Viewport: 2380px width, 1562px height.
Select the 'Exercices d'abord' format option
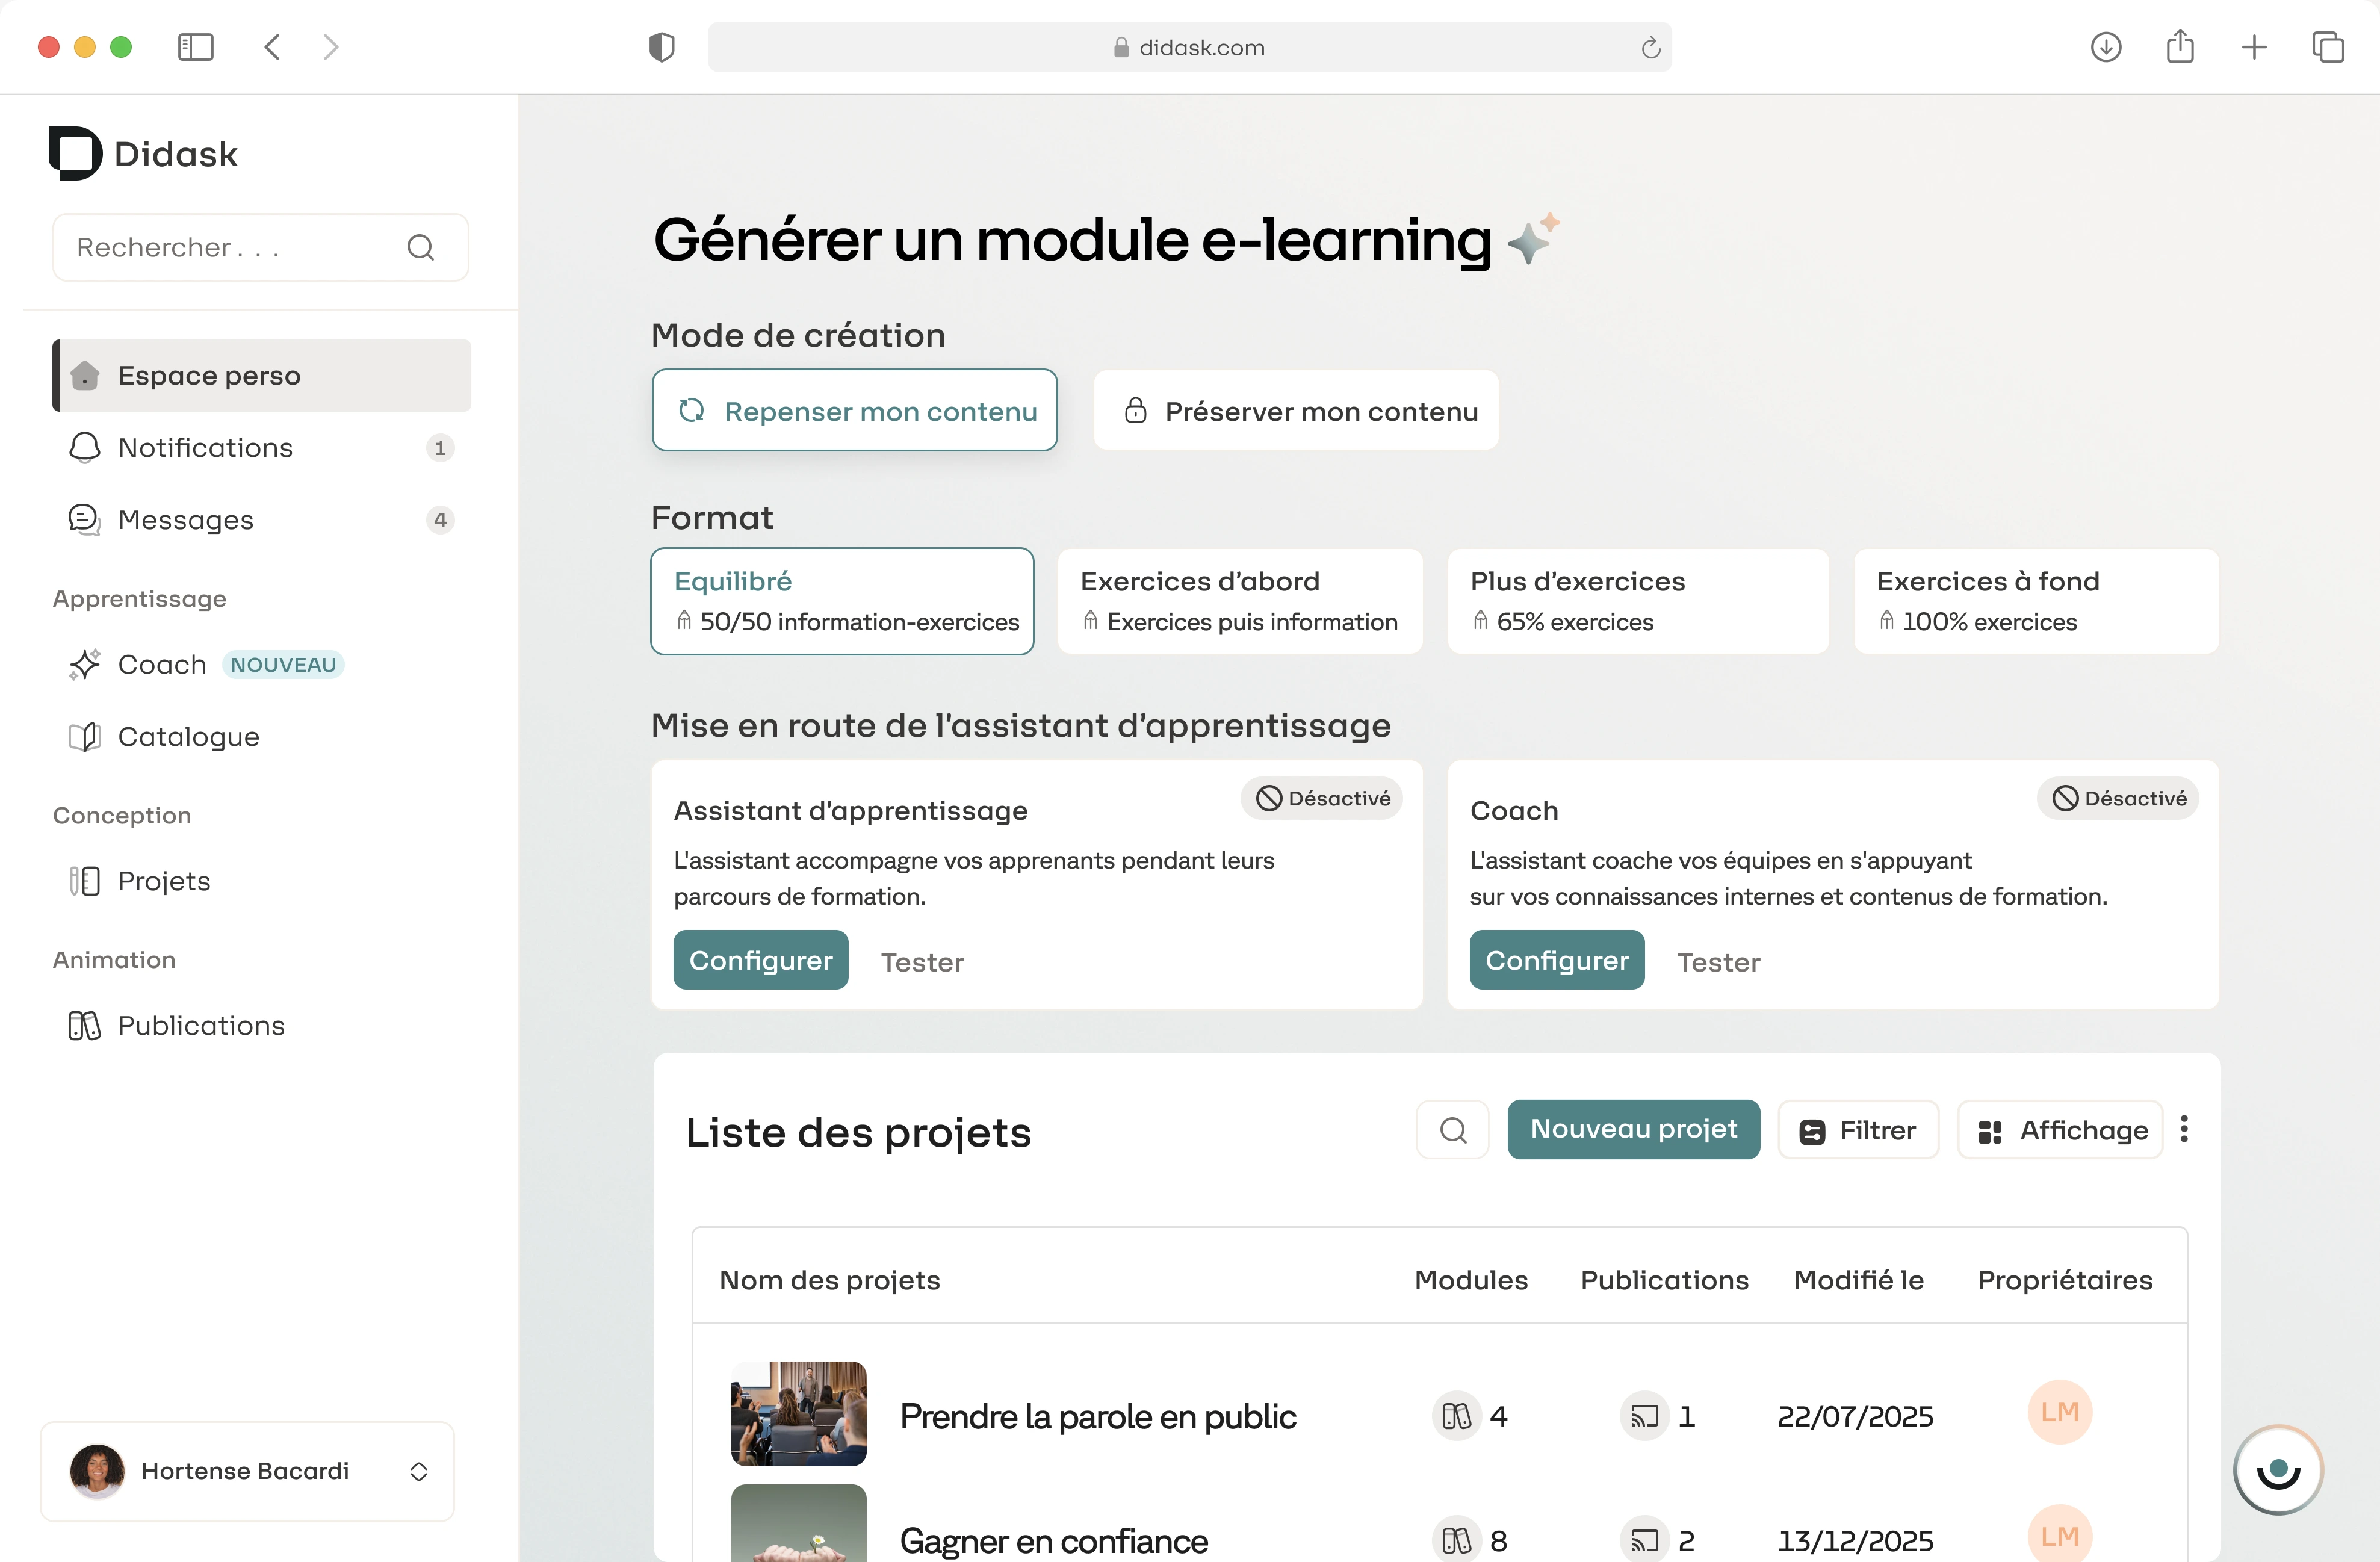coord(1239,600)
